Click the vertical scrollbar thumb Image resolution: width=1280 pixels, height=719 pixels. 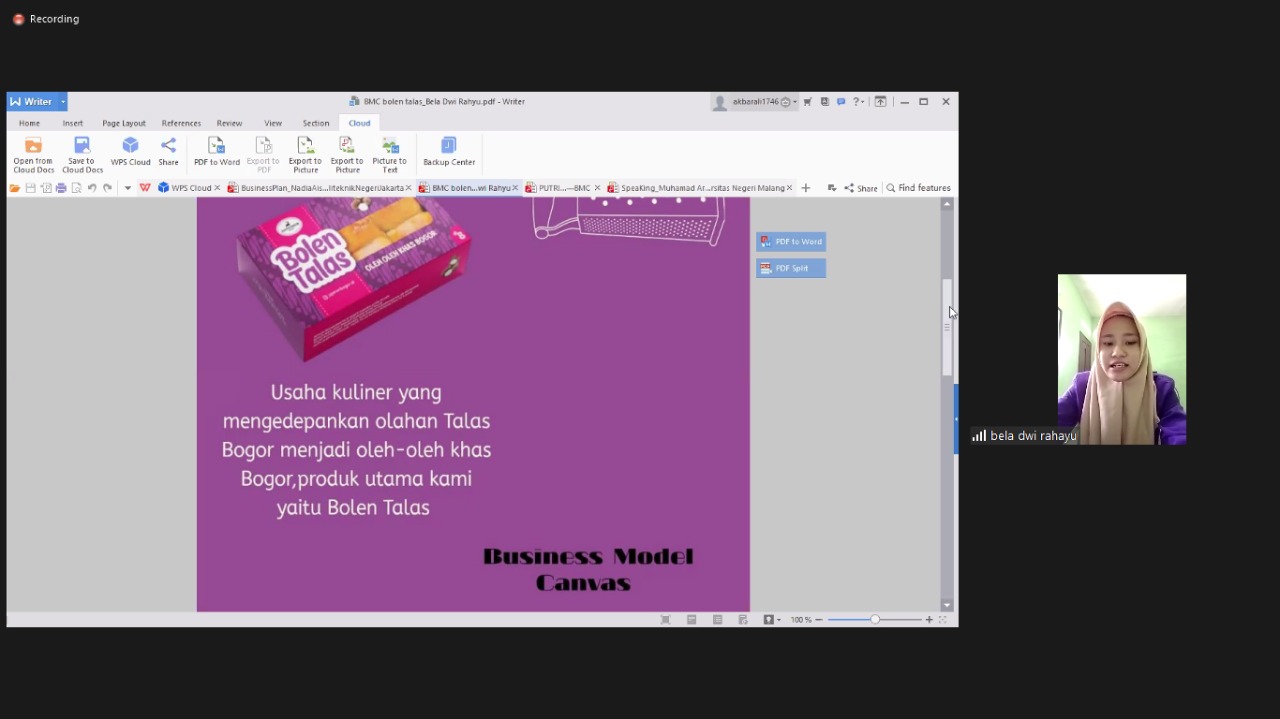tap(947, 327)
